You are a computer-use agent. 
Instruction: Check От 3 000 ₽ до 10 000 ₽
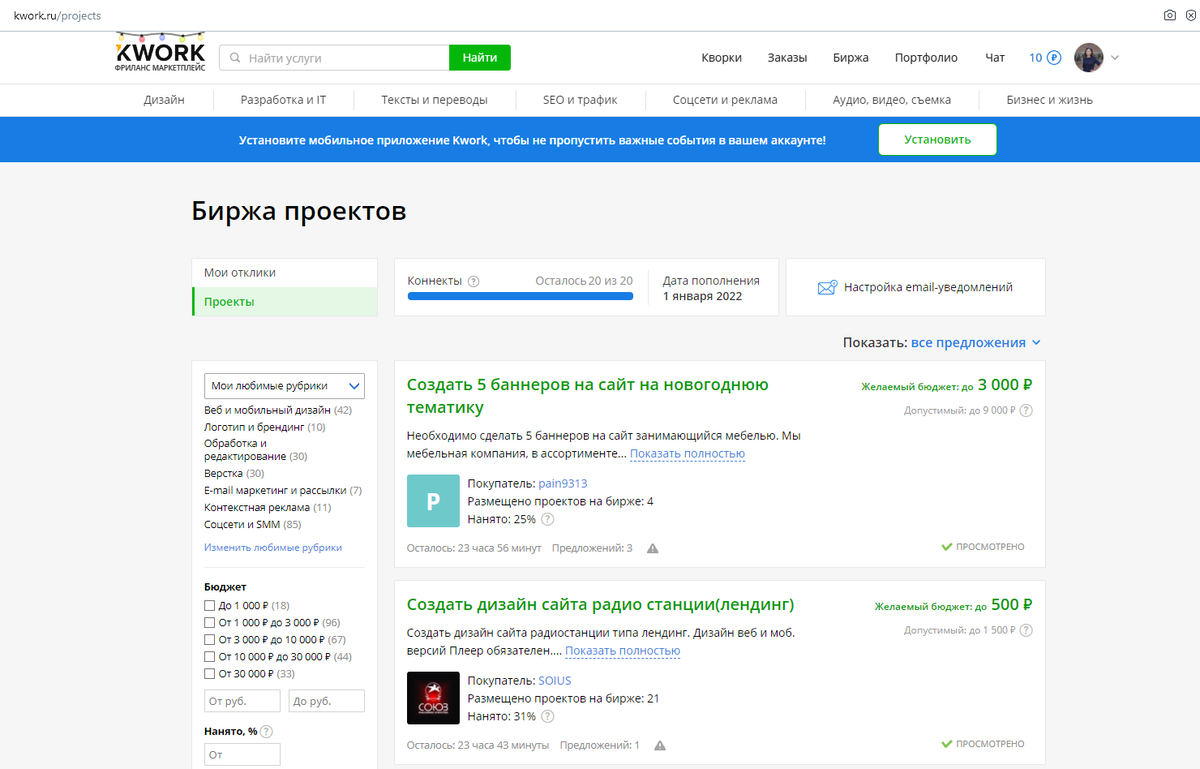tap(209, 640)
